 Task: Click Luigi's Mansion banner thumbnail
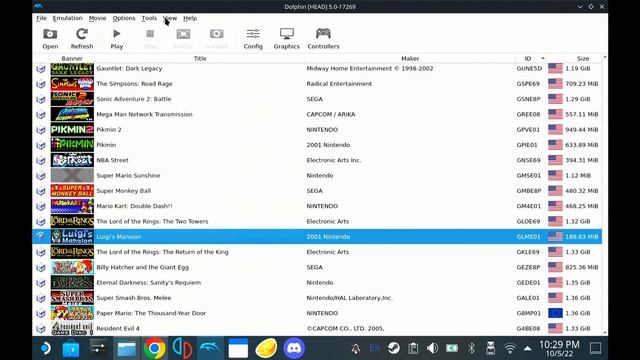72,237
